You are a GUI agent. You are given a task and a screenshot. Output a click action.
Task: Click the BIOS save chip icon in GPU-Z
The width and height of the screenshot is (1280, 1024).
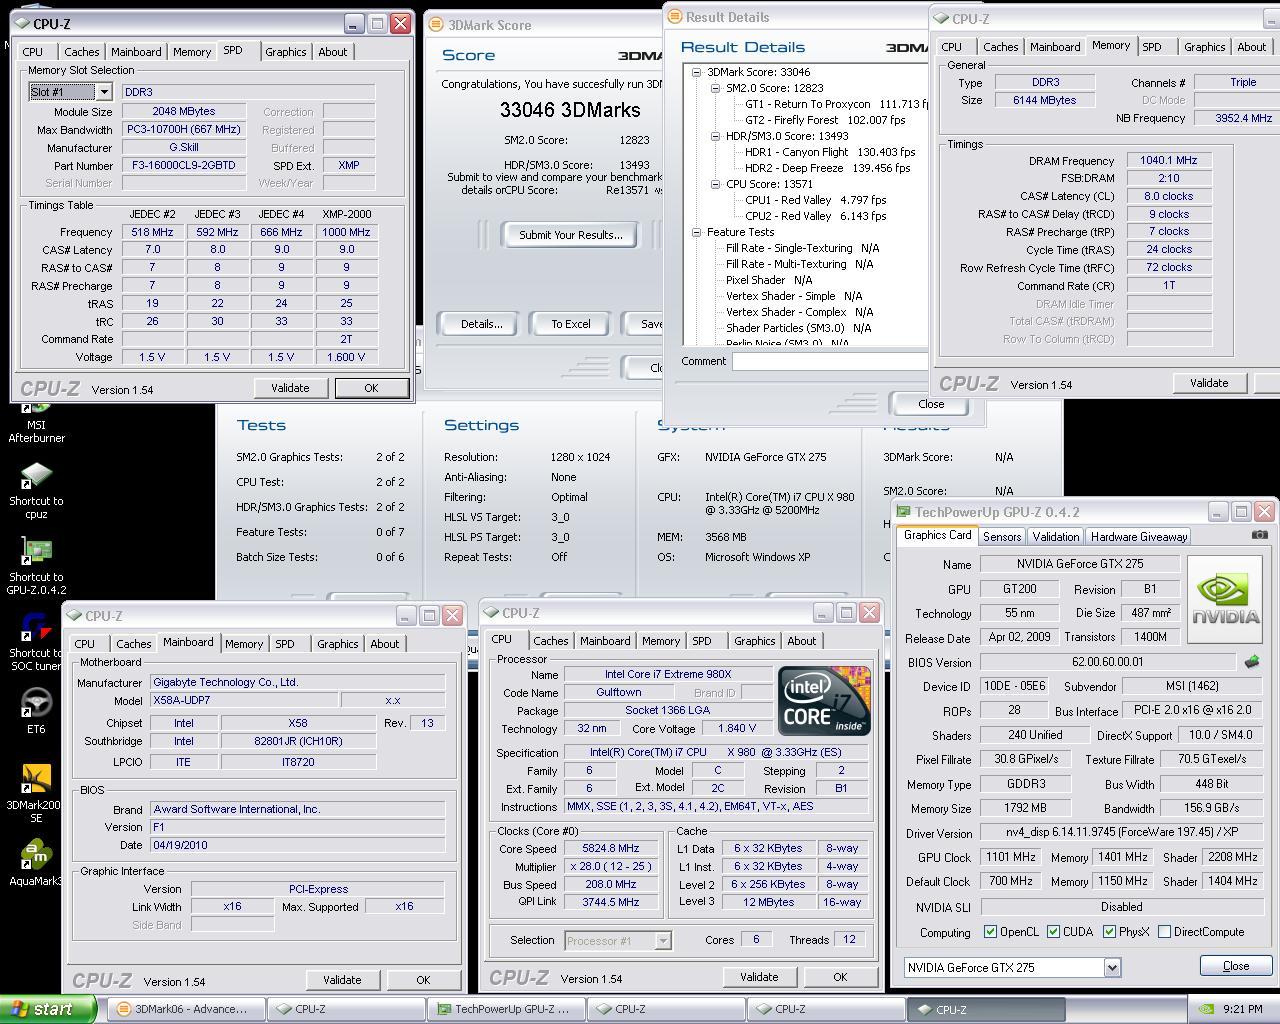point(1251,662)
